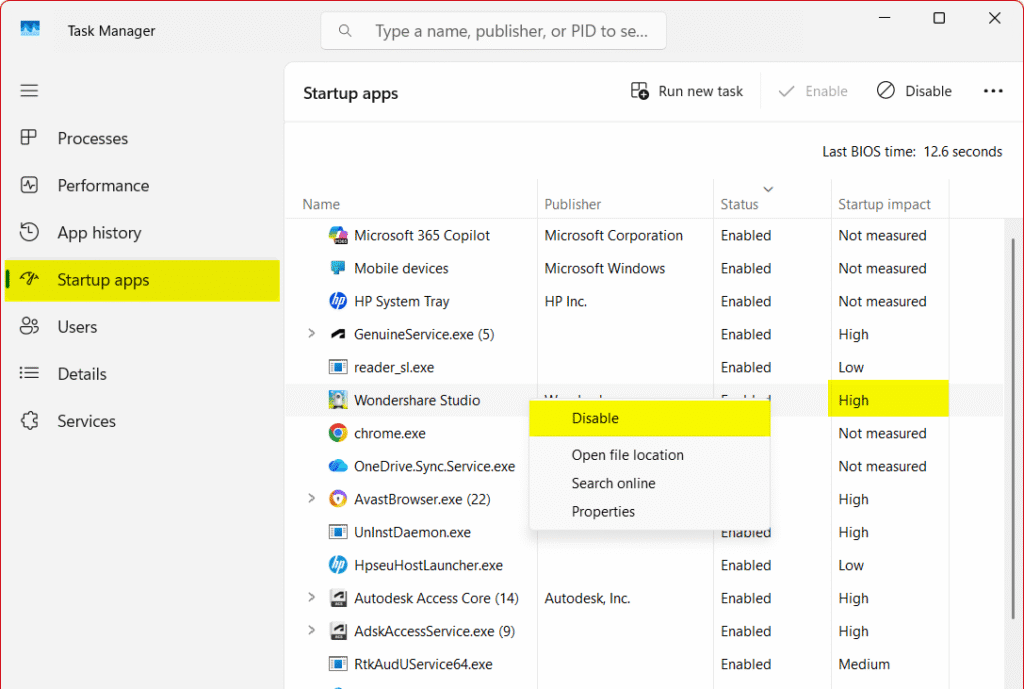Select the Microsoft 365 Copilot row name
This screenshot has height=689, width=1024.
(421, 235)
